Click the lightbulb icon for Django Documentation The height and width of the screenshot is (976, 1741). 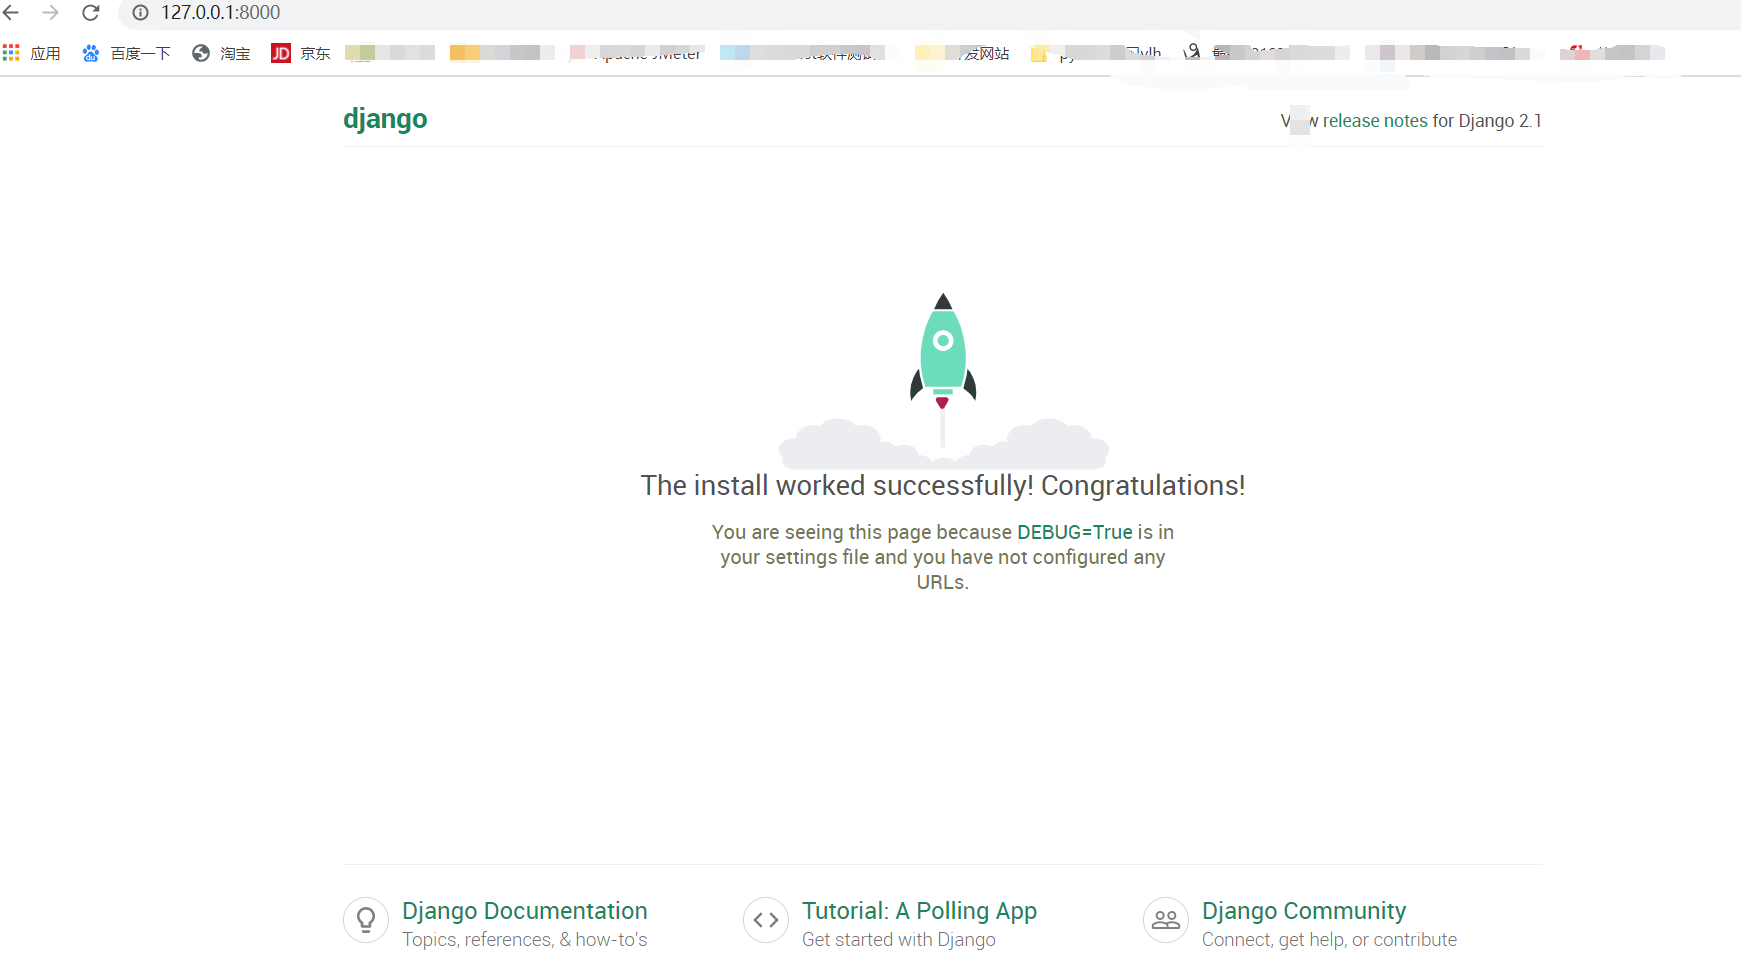pyautogui.click(x=366, y=920)
